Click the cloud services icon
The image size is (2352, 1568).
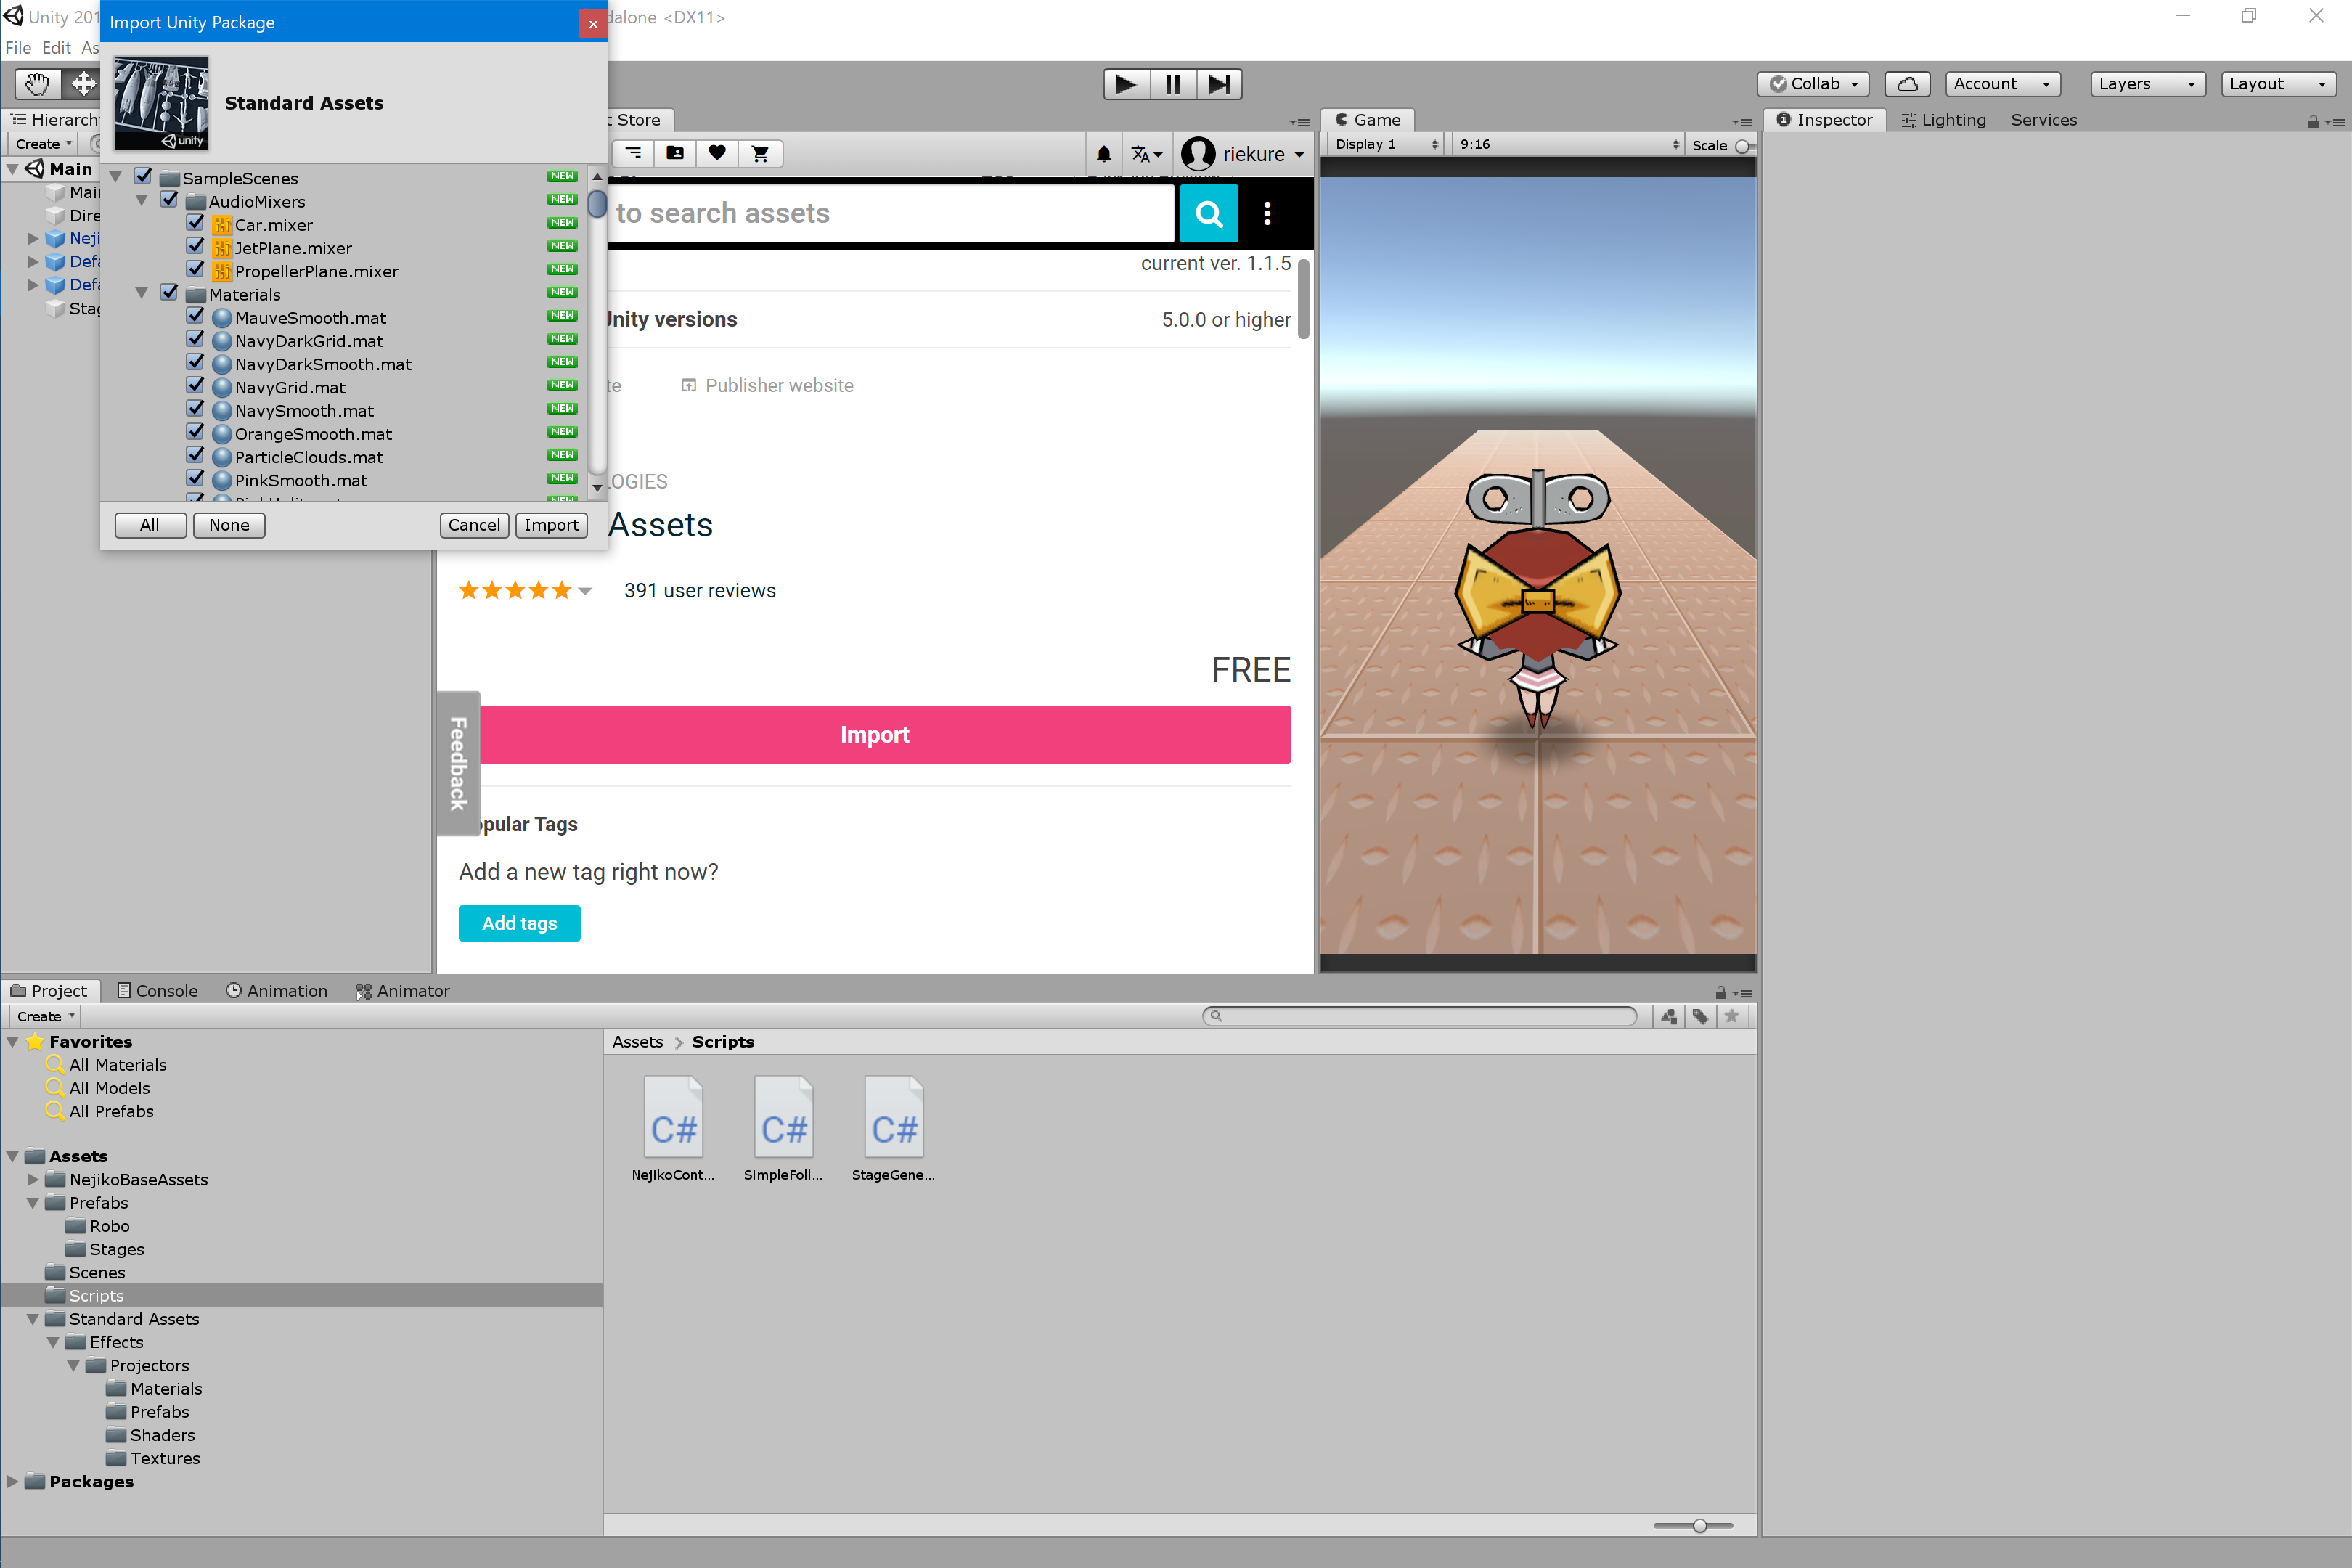click(x=1906, y=84)
